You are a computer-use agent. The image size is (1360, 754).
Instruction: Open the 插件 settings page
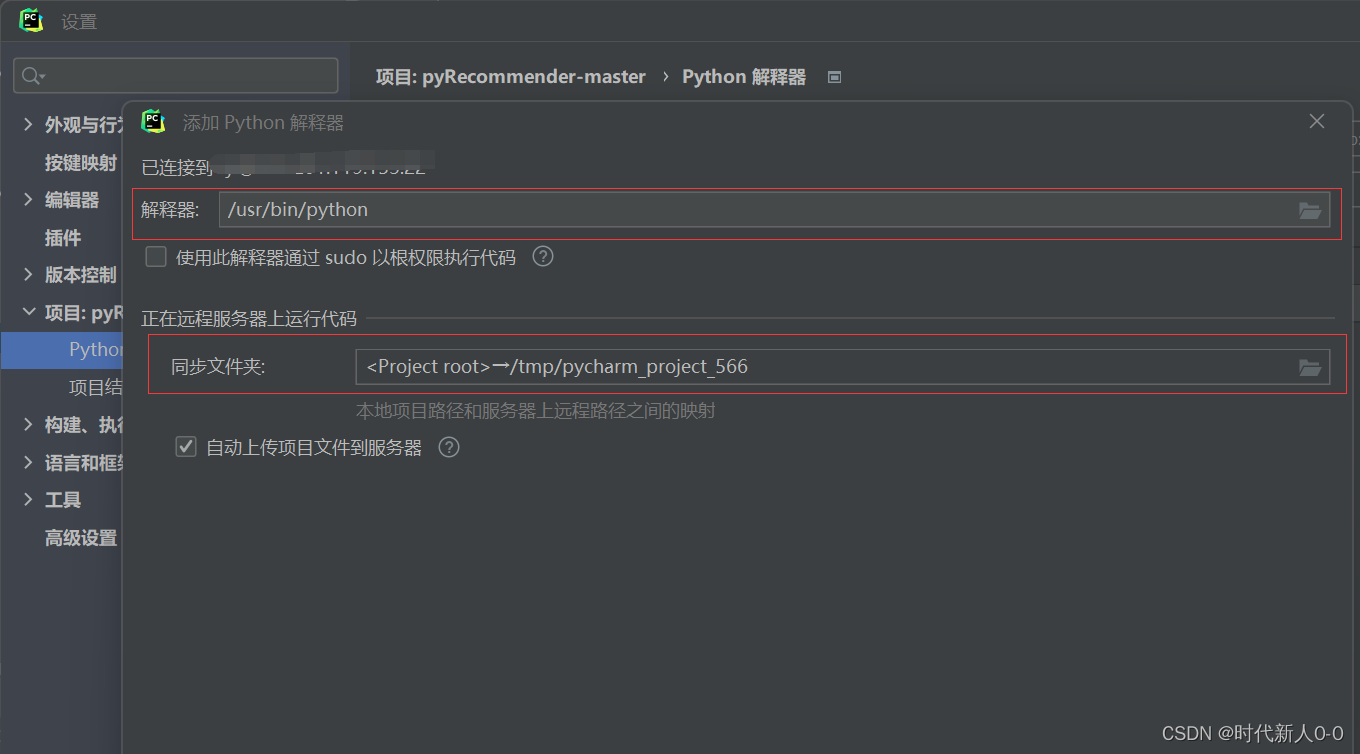(x=63, y=237)
